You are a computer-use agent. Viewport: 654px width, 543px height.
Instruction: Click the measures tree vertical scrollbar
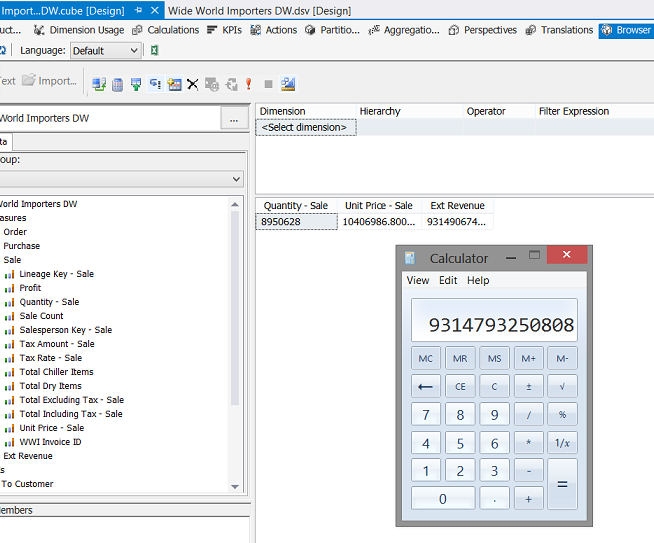[x=236, y=300]
